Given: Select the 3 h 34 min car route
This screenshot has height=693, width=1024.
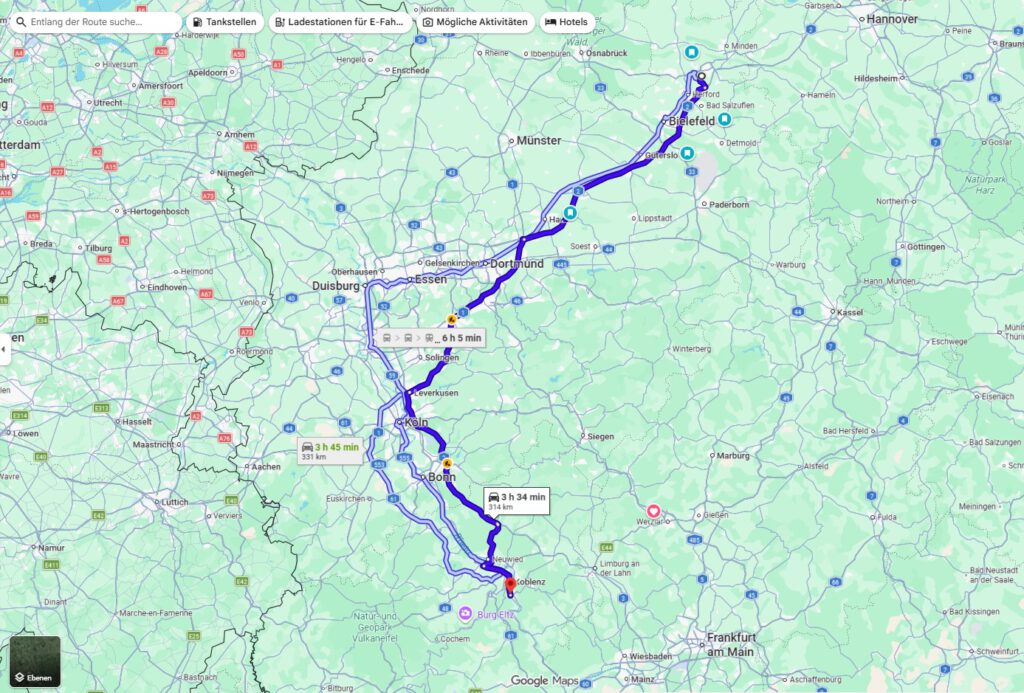Looking at the screenshot, I should point(517,501).
